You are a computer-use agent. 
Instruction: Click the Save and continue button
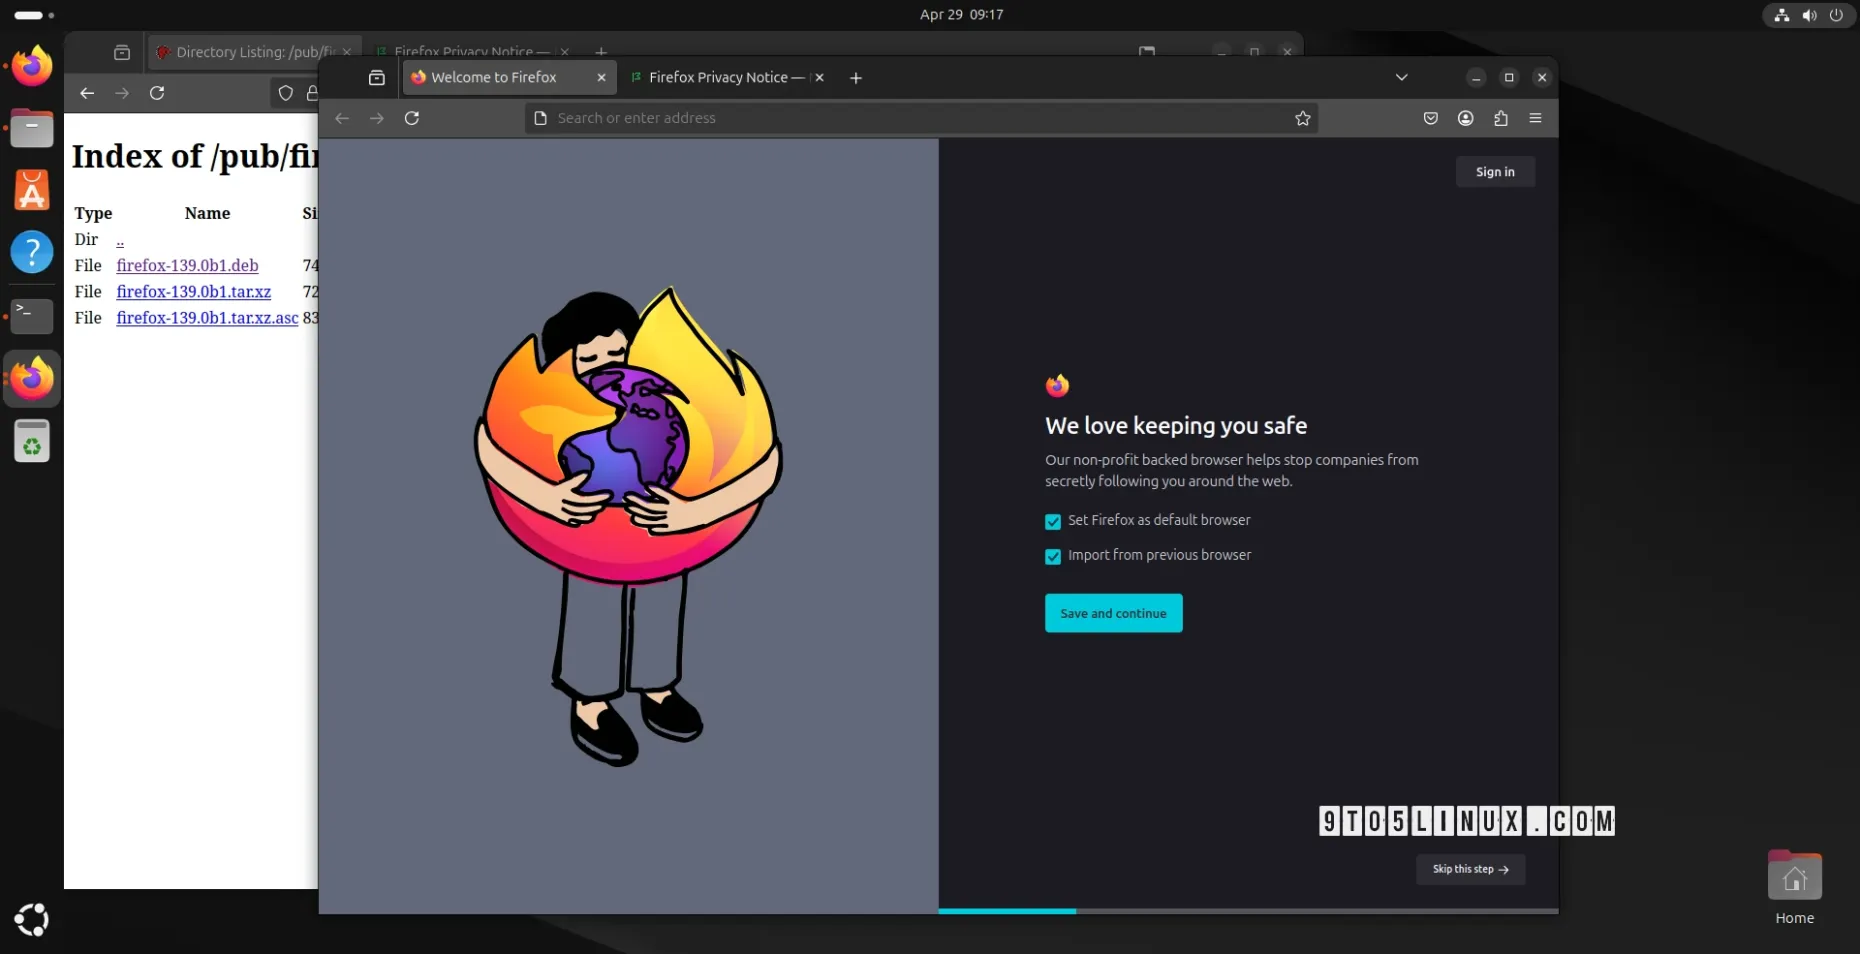pyautogui.click(x=1114, y=614)
